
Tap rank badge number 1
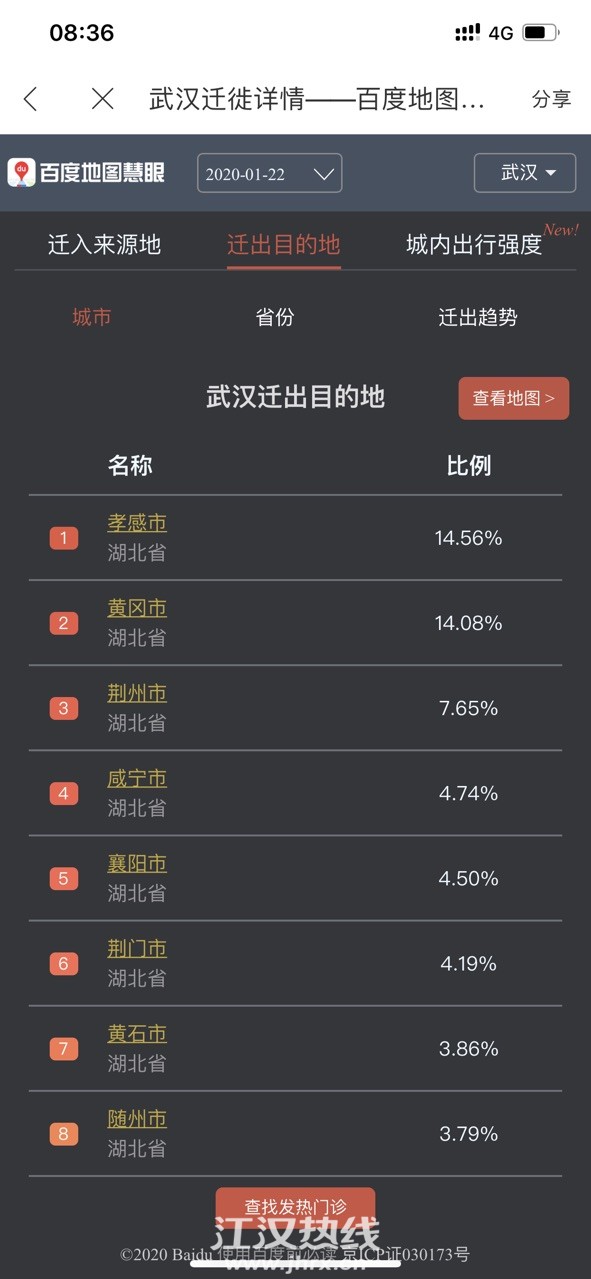63,539
